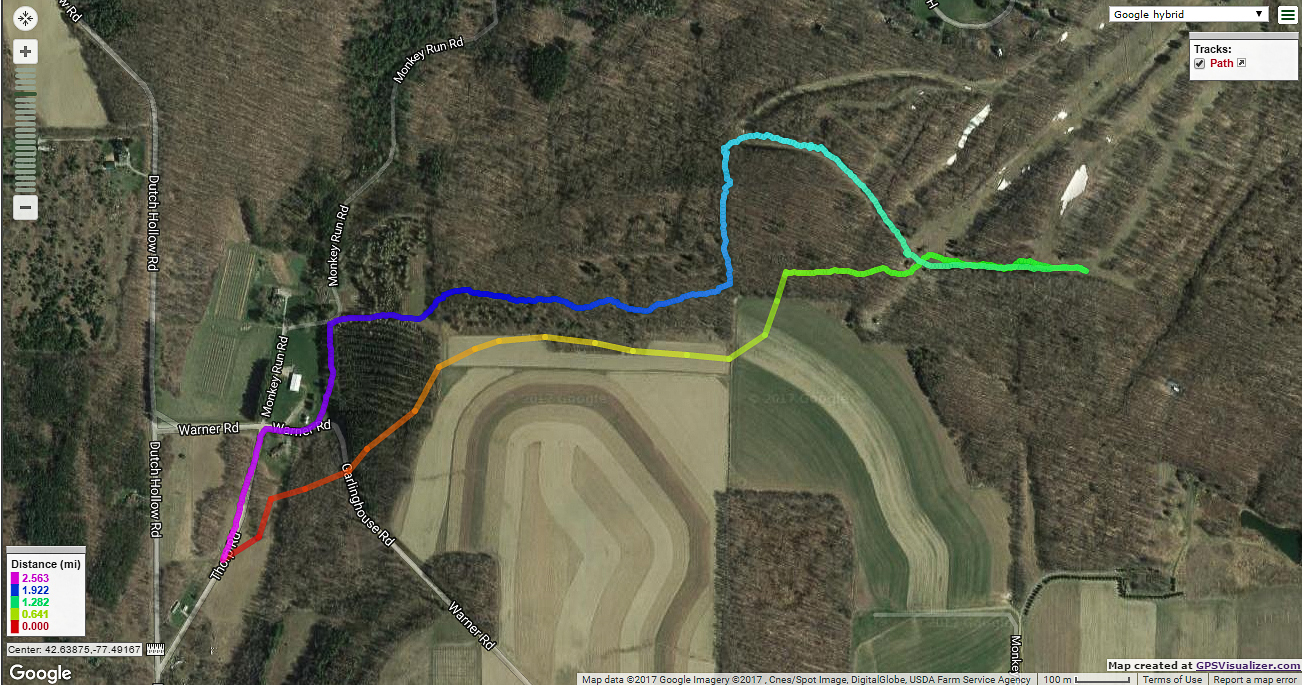Zoom out with the minus button

click(x=26, y=208)
